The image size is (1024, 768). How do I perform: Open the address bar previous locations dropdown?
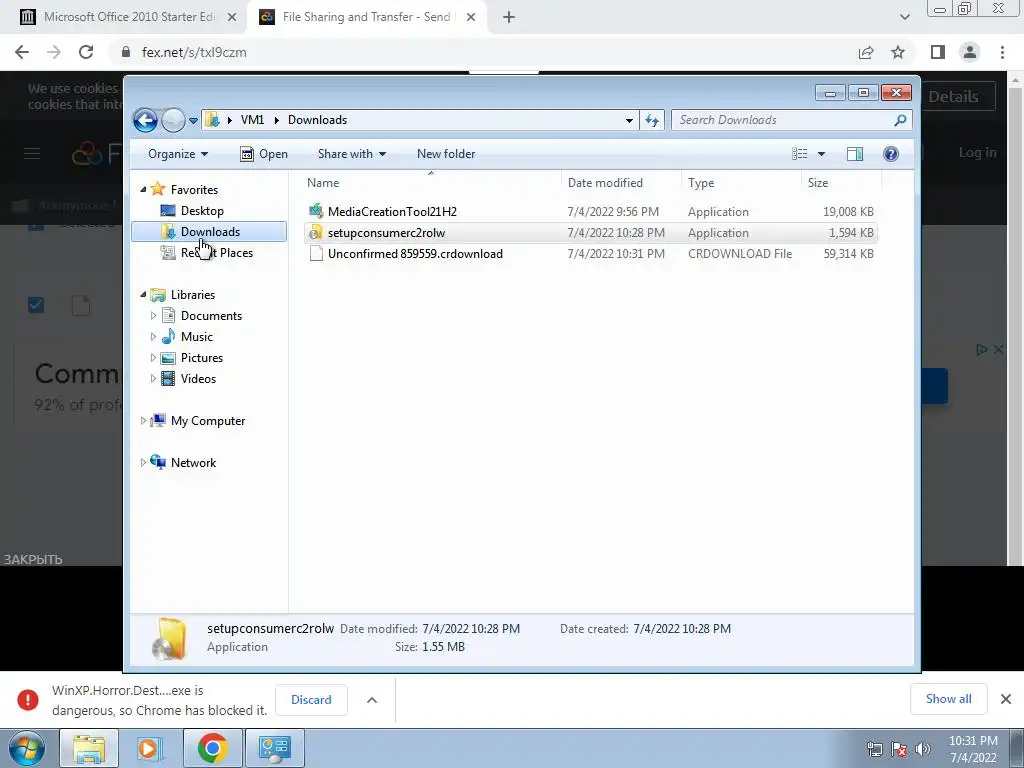tap(629, 120)
